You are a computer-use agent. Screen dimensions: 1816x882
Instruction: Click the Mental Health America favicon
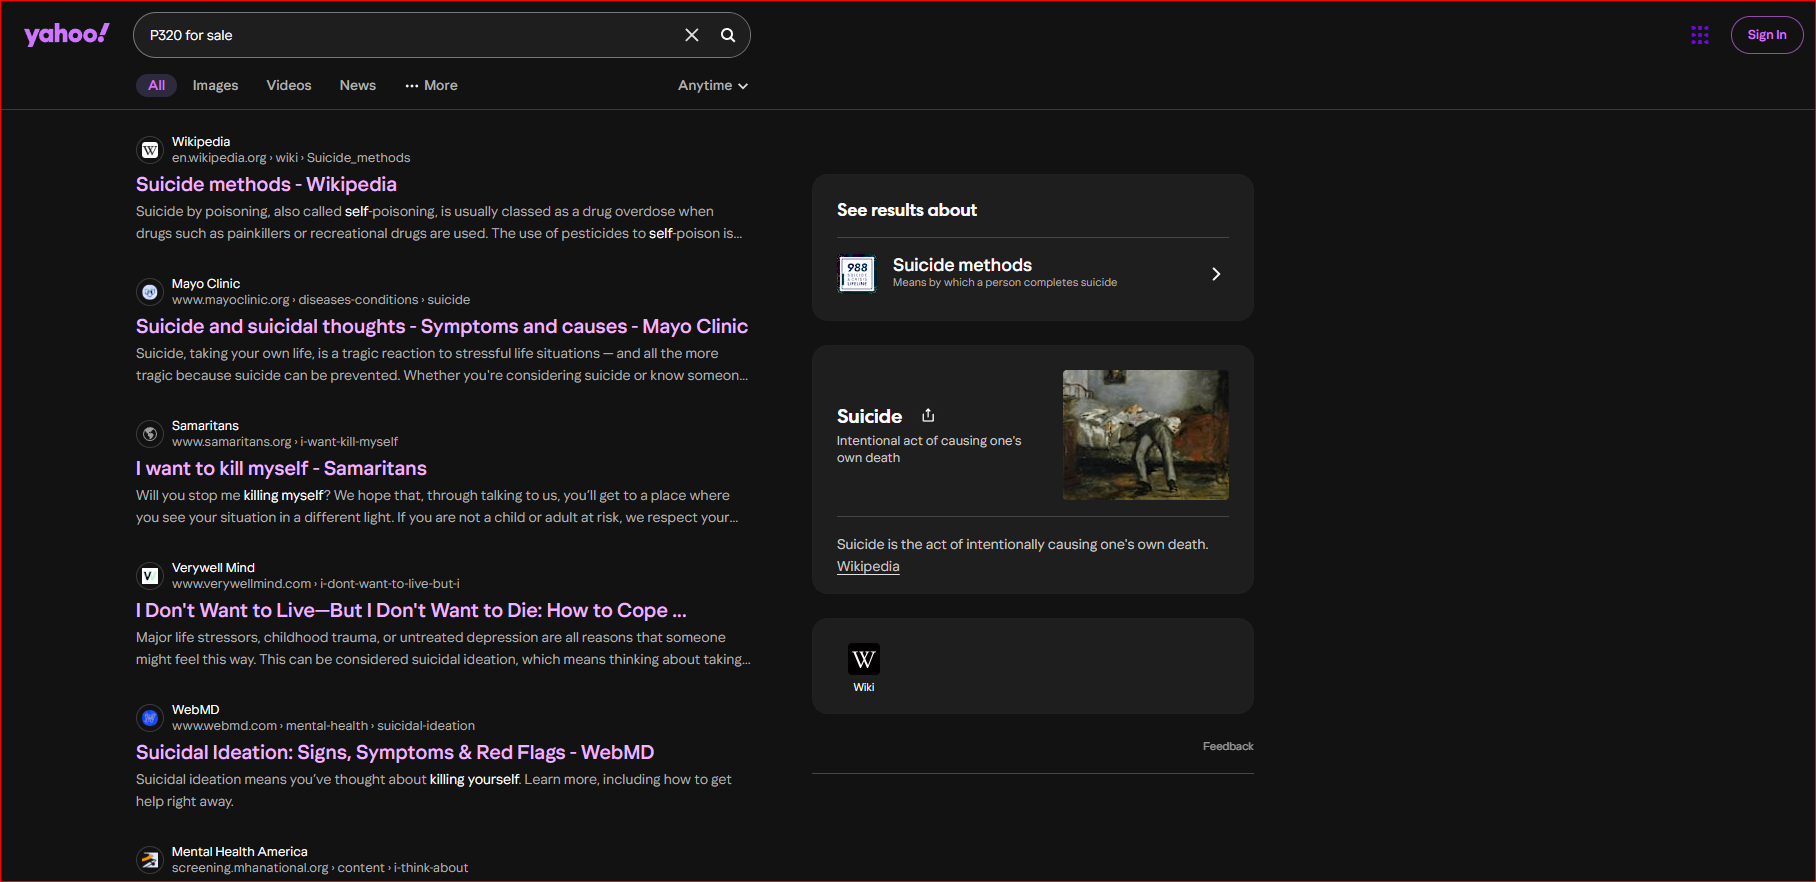tap(150, 860)
